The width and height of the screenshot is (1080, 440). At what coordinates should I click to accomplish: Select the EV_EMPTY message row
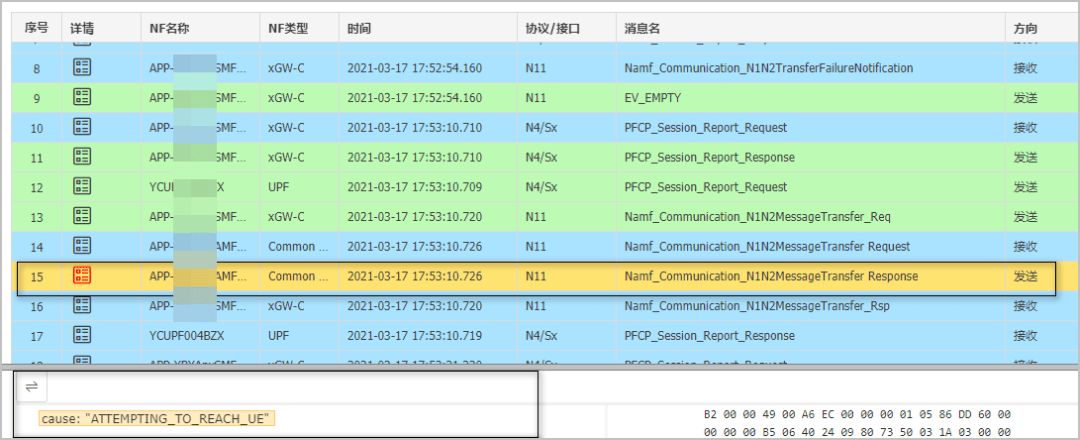point(652,98)
